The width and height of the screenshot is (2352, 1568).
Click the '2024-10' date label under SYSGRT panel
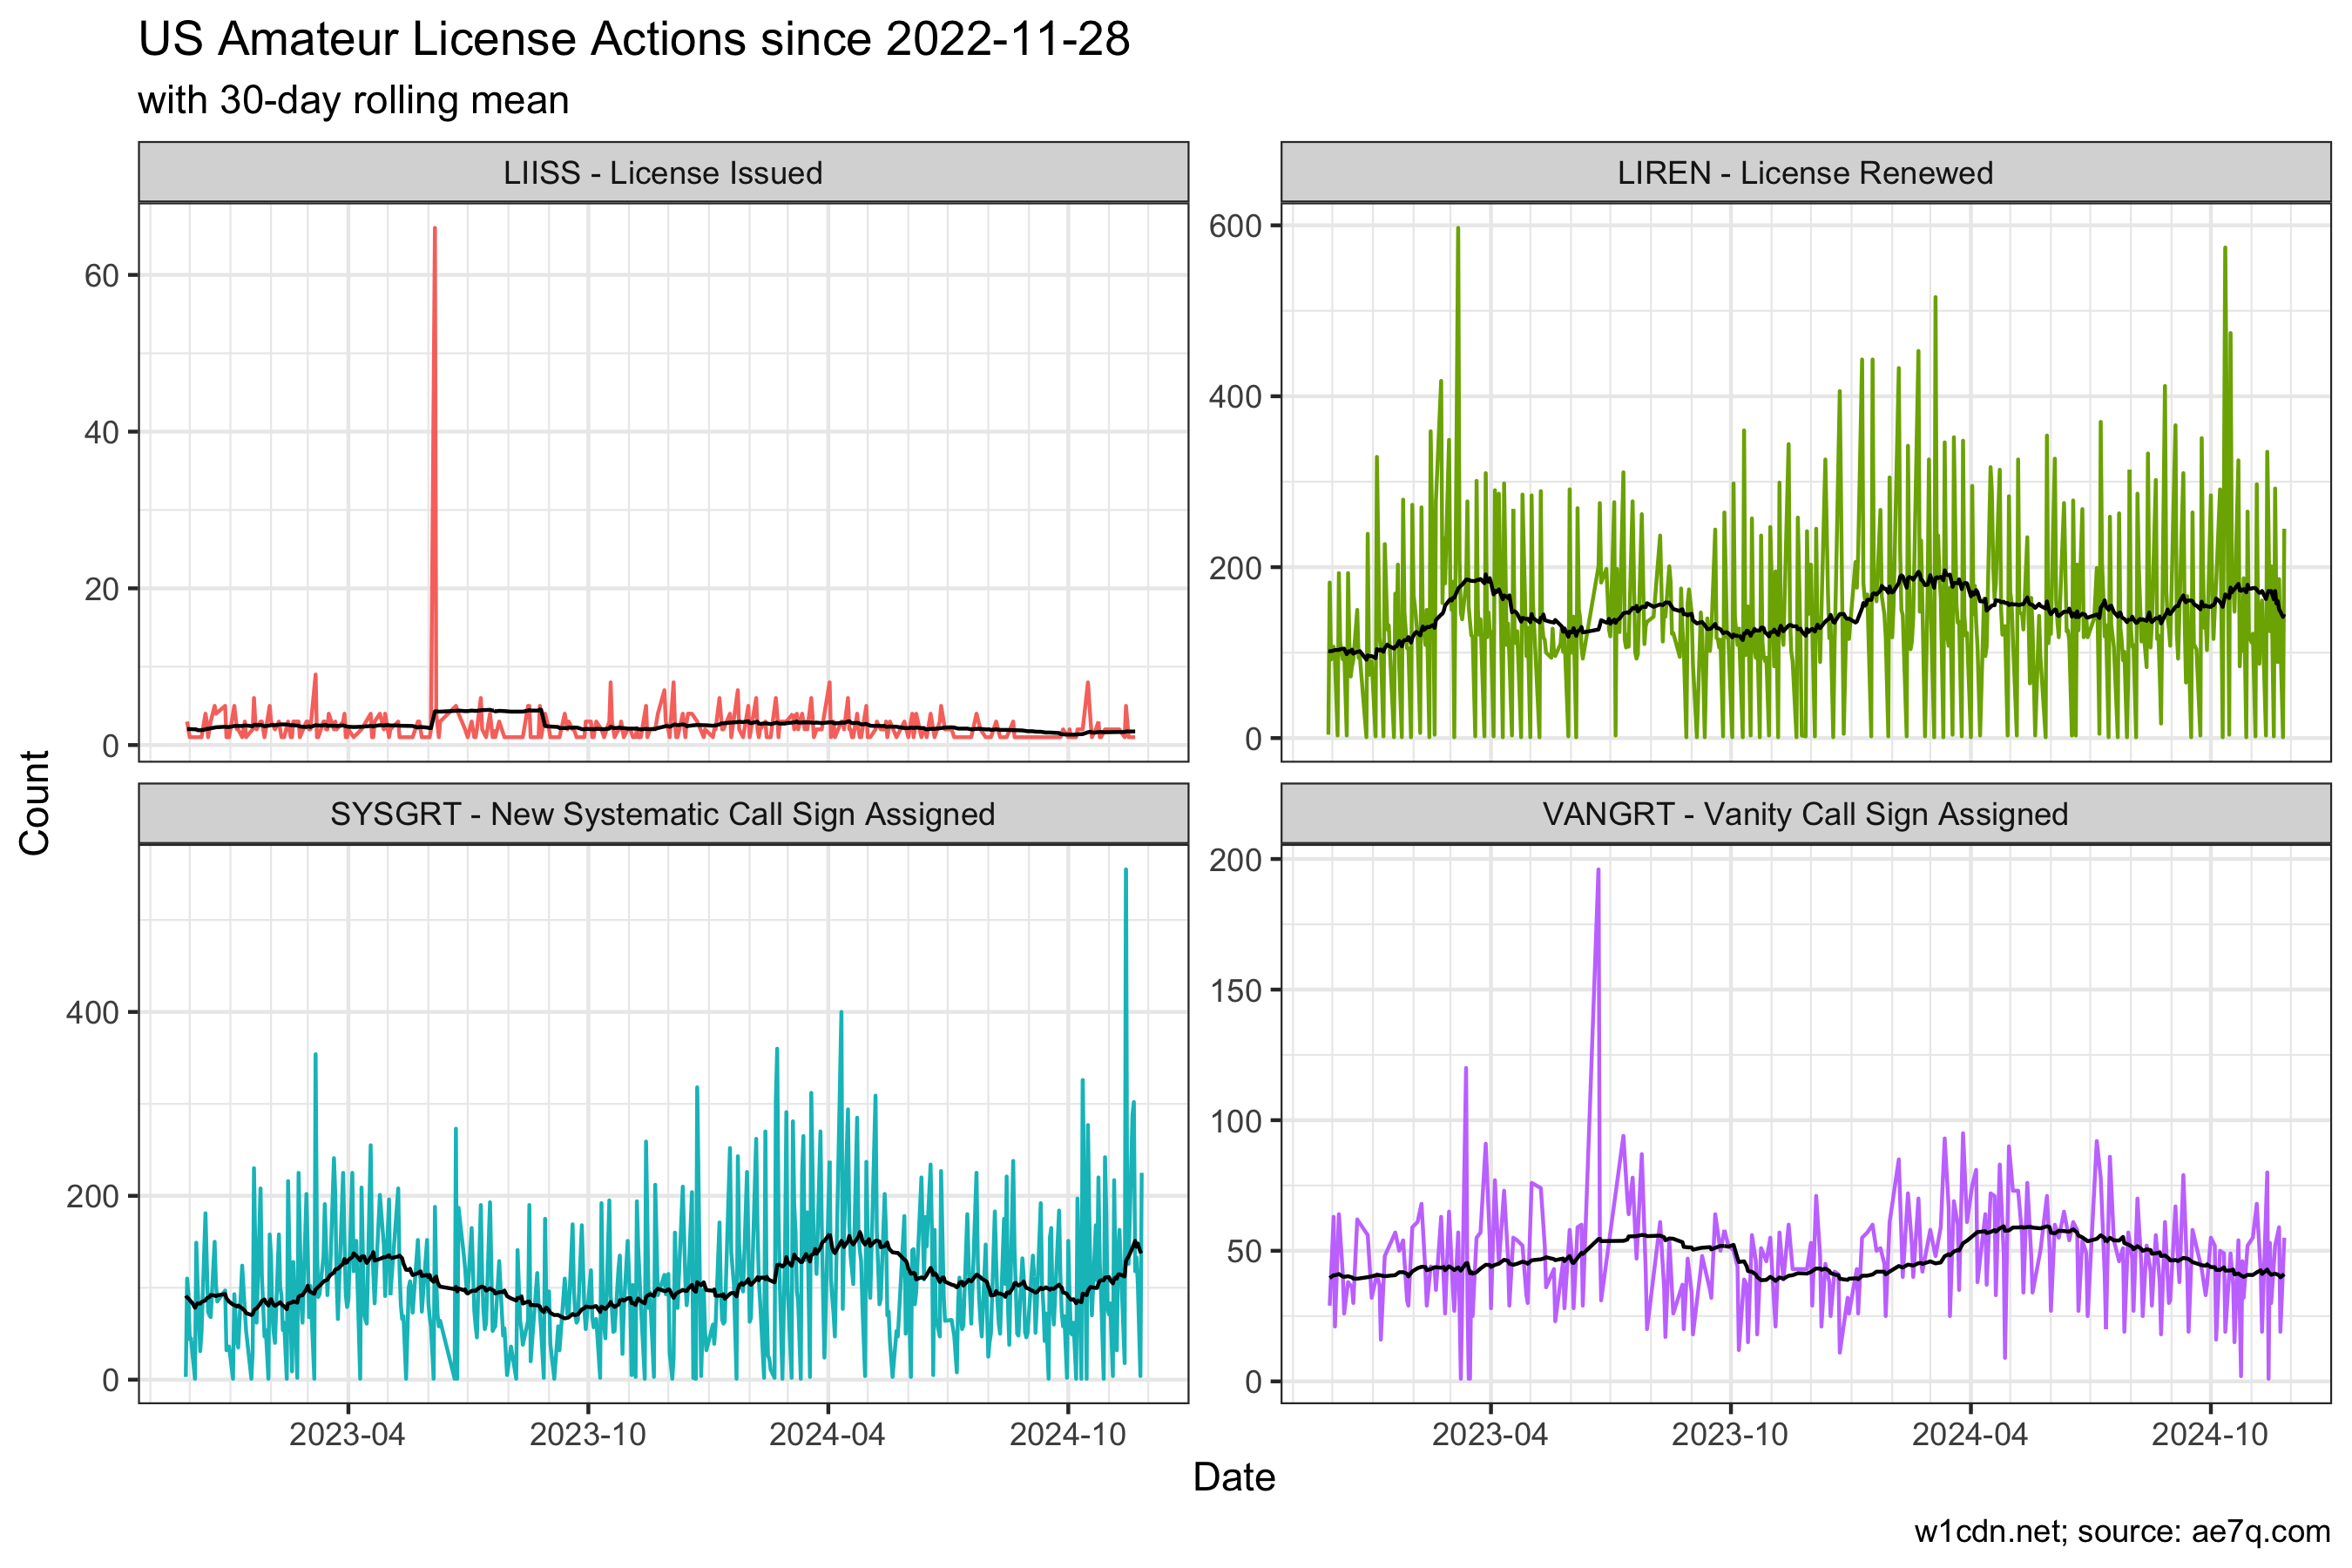1068,1434
